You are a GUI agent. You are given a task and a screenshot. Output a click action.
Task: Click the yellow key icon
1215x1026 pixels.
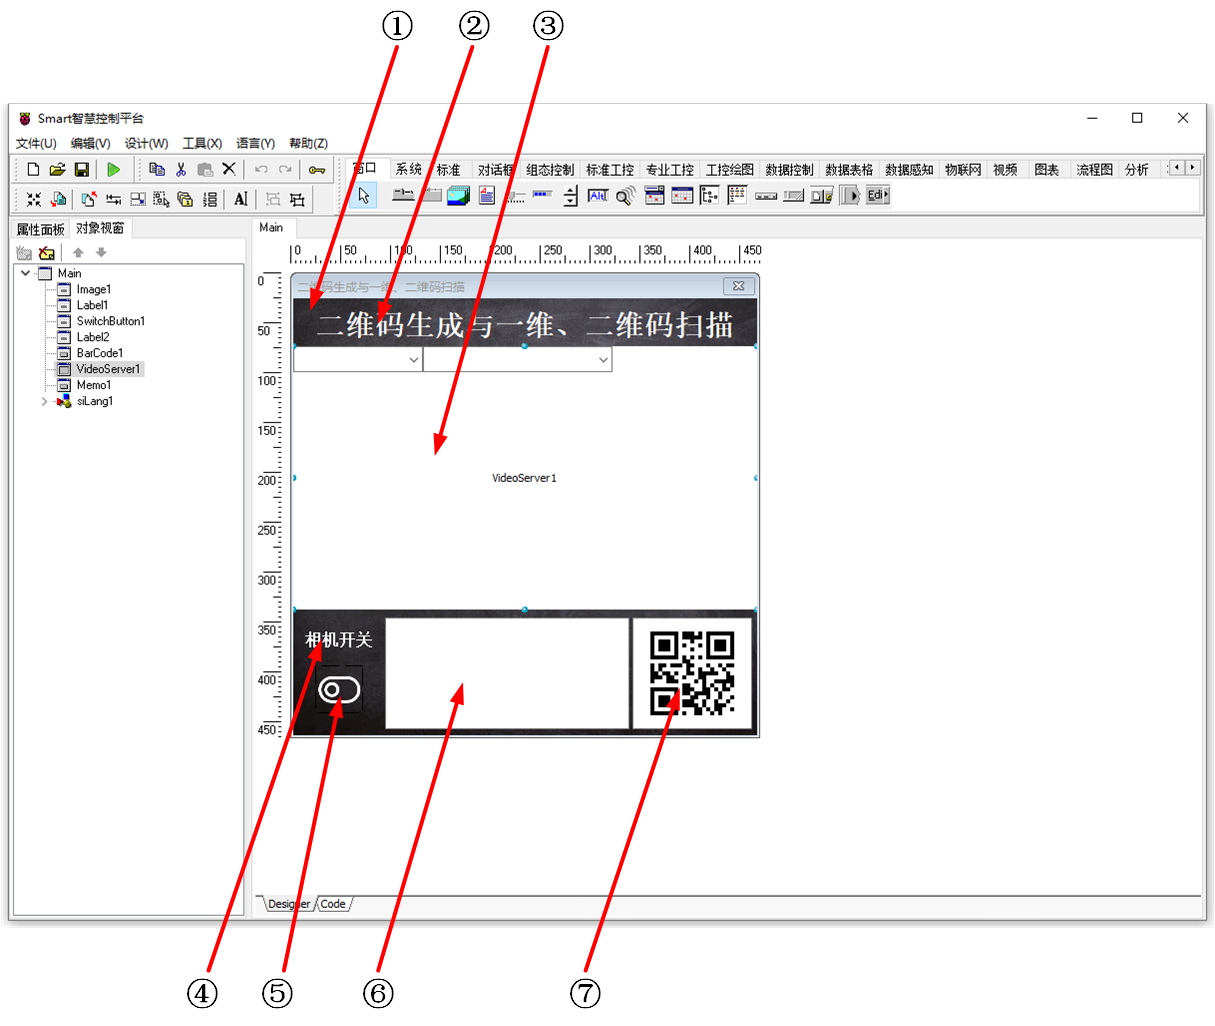coord(317,169)
